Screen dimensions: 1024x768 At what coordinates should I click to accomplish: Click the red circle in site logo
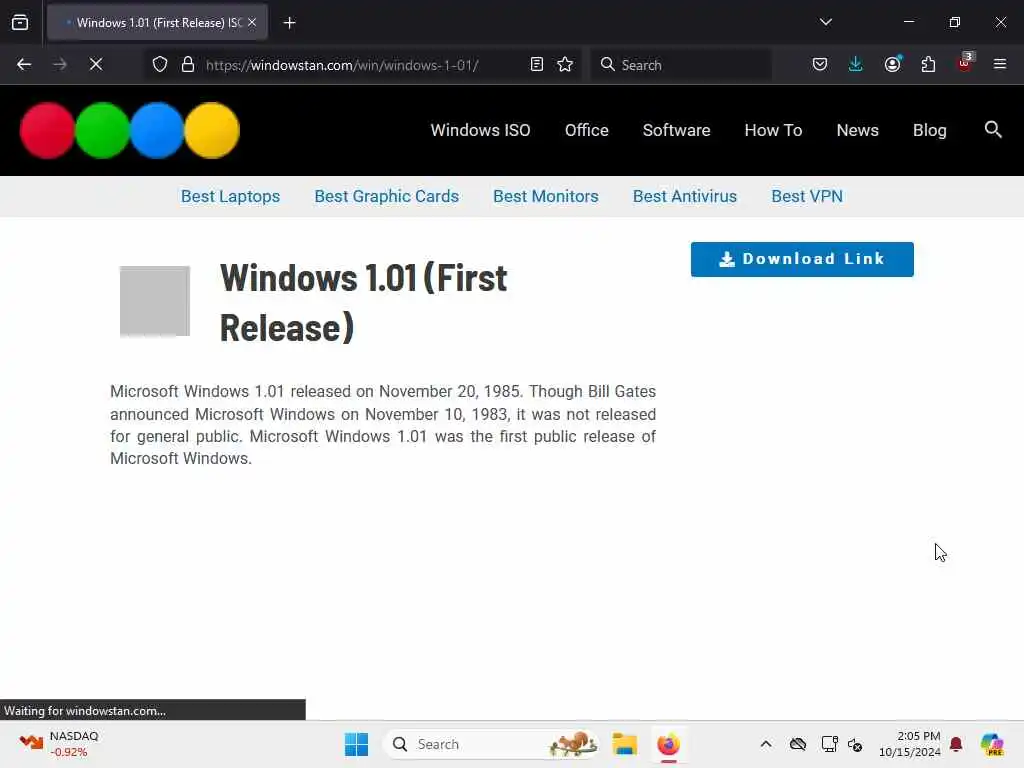click(47, 131)
